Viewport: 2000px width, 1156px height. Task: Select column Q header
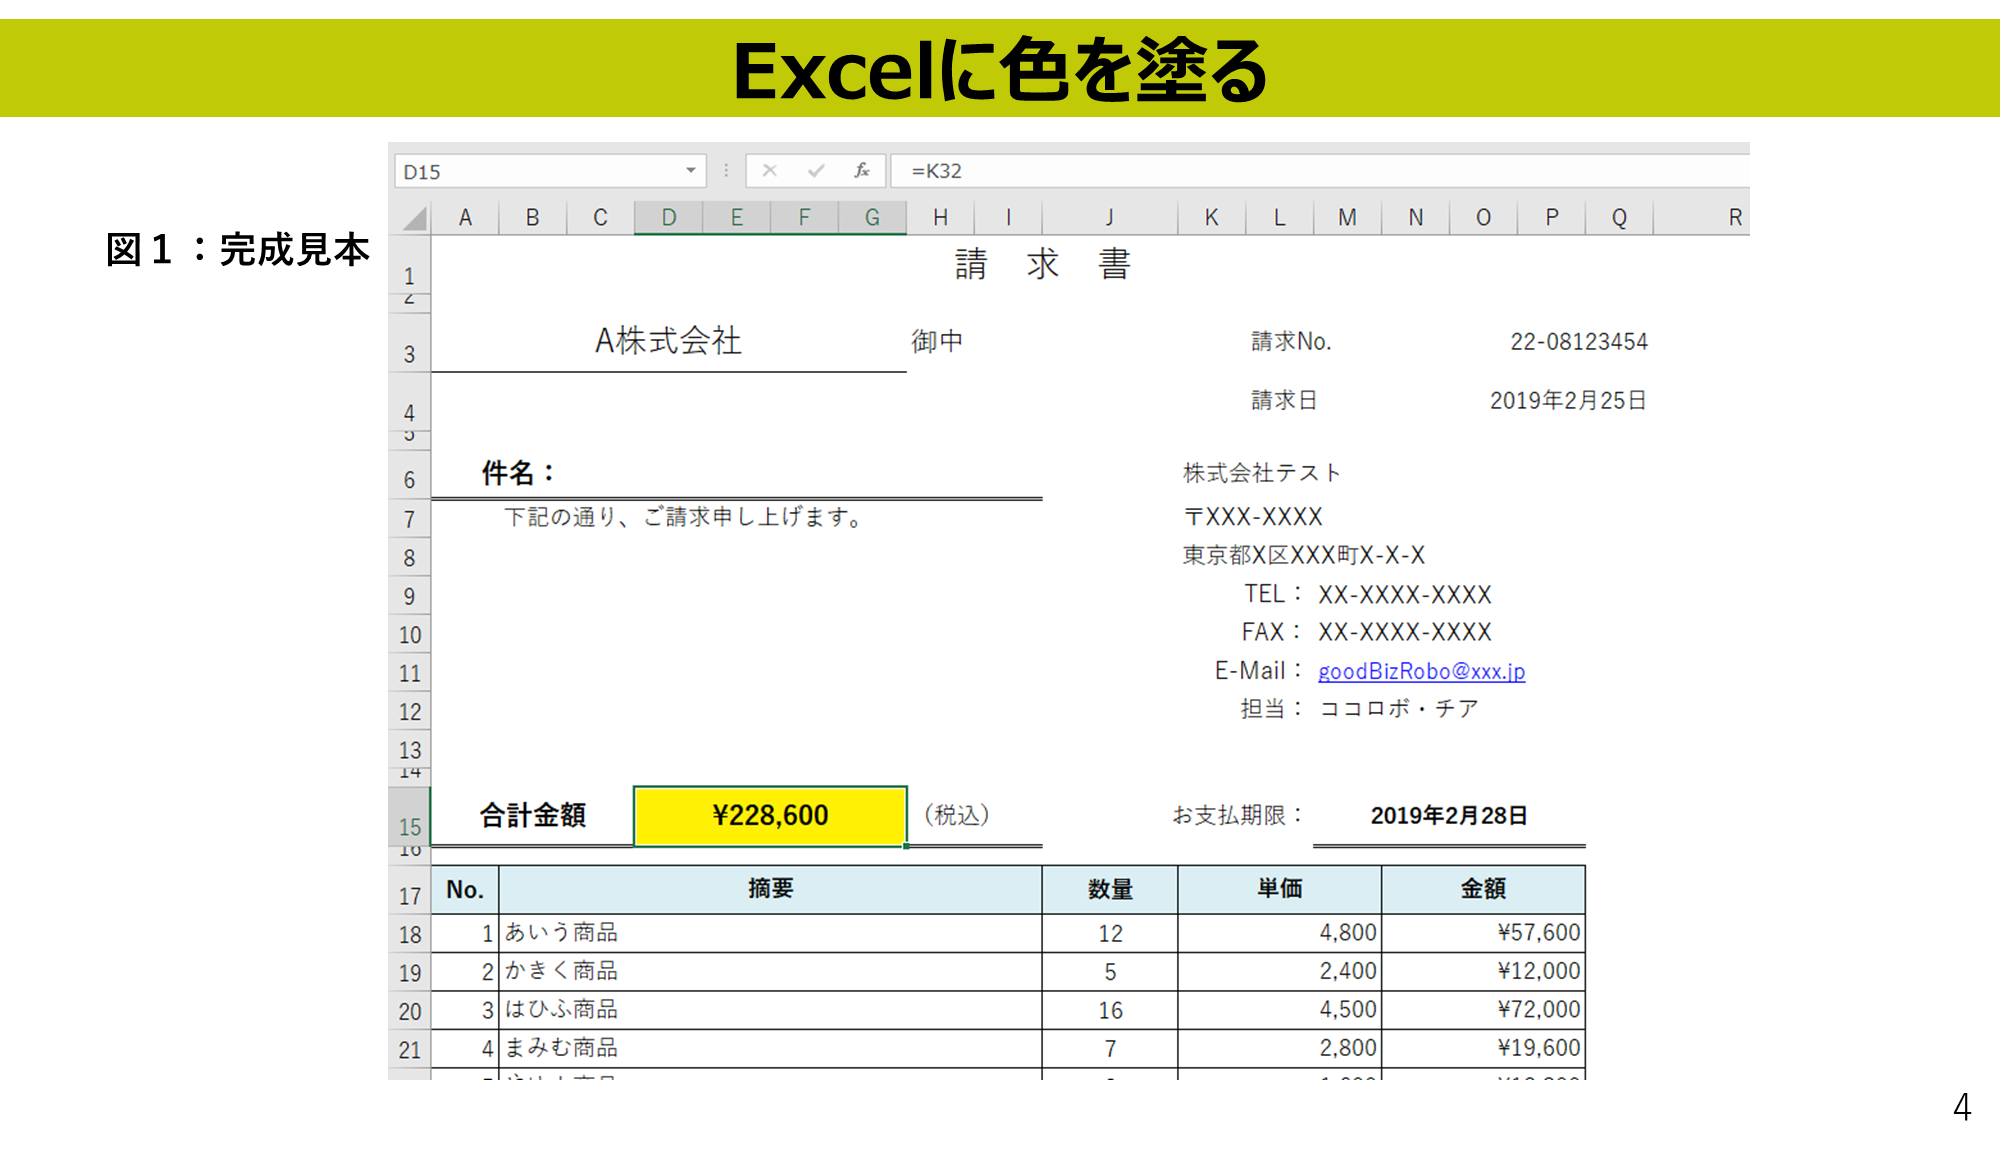1619,218
